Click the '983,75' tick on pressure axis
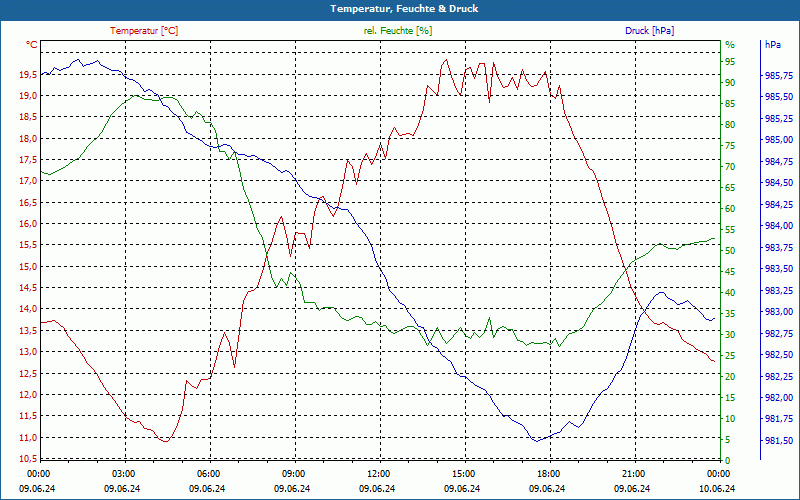 click(x=779, y=247)
